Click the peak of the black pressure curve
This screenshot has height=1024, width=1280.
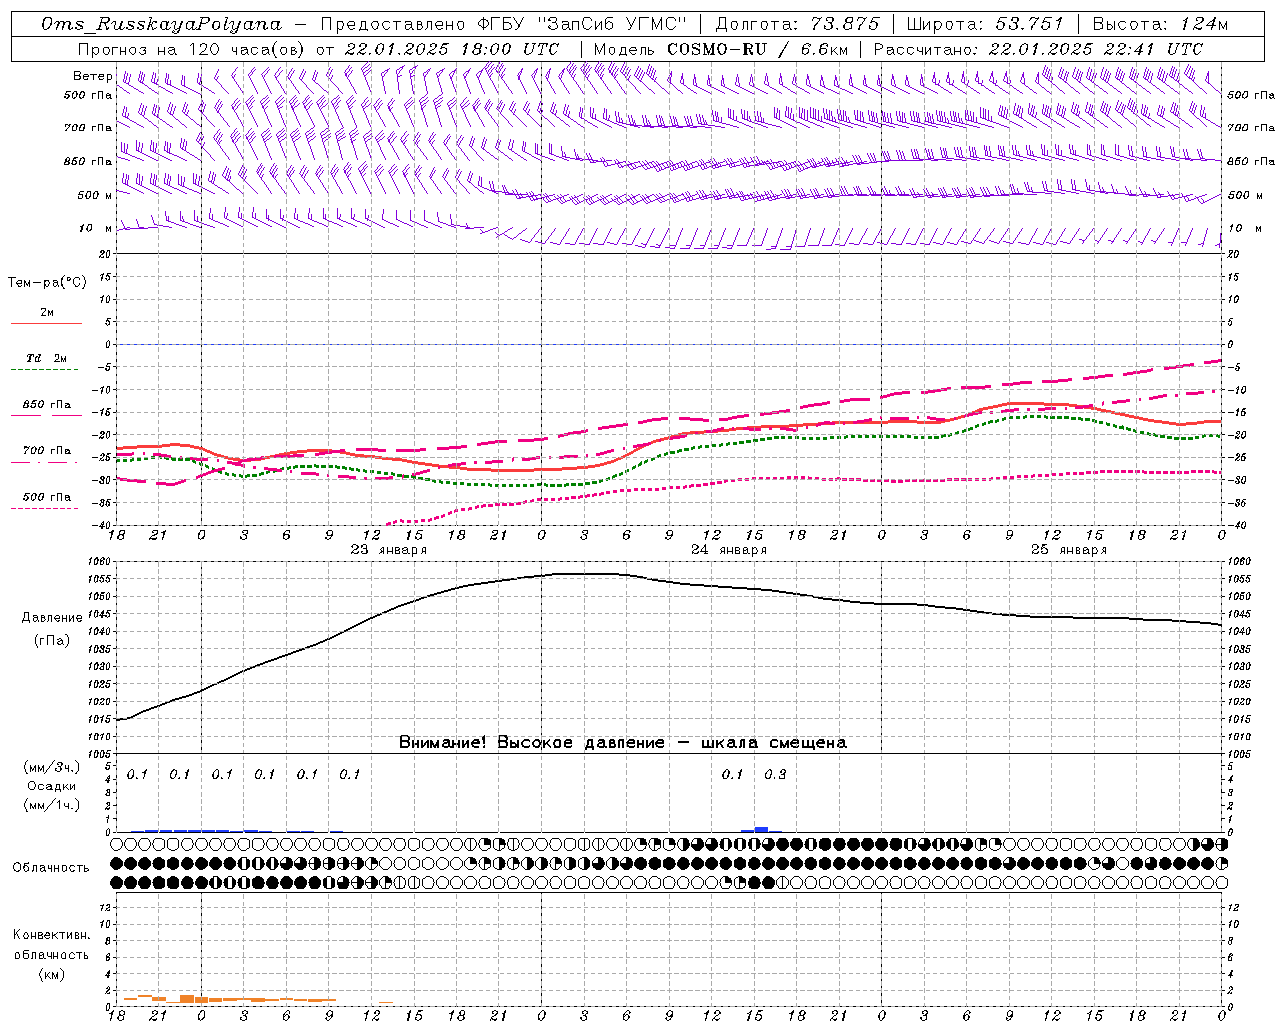click(x=585, y=573)
